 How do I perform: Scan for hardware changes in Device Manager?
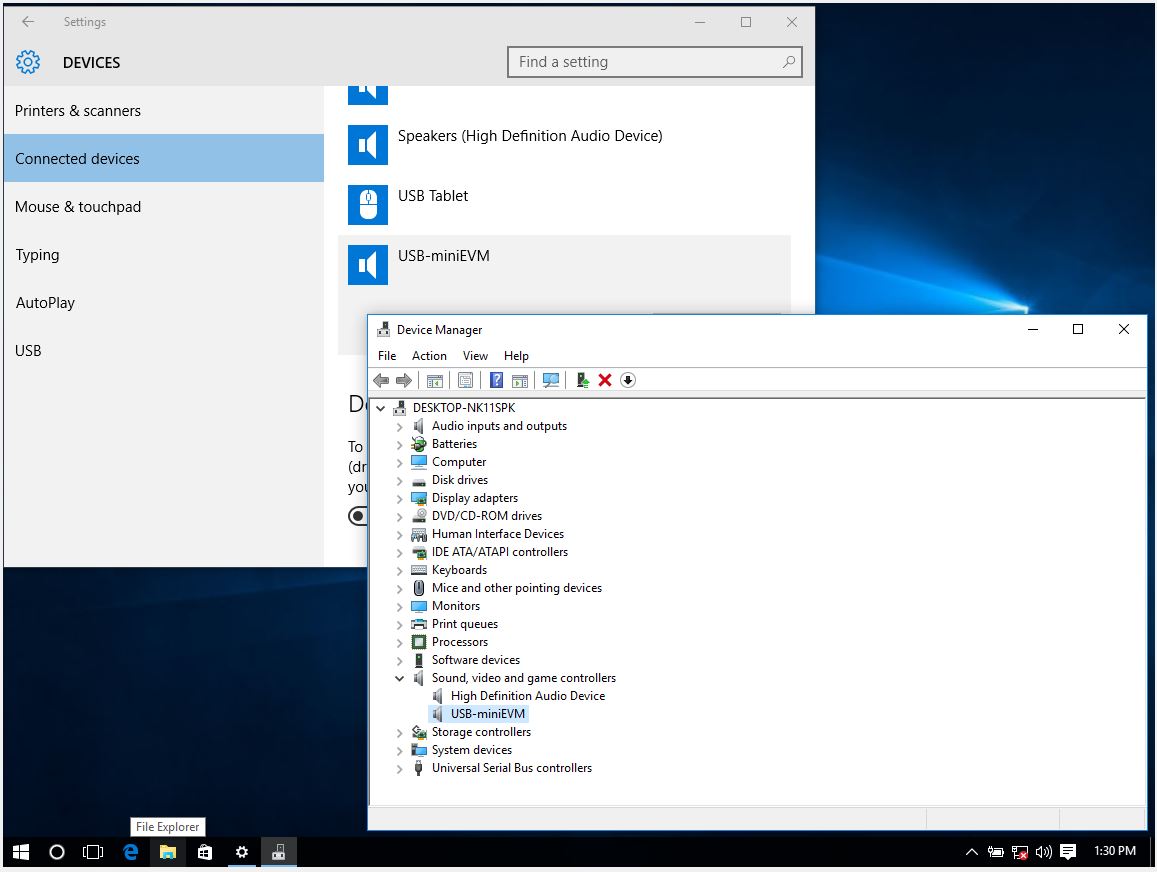coord(552,380)
